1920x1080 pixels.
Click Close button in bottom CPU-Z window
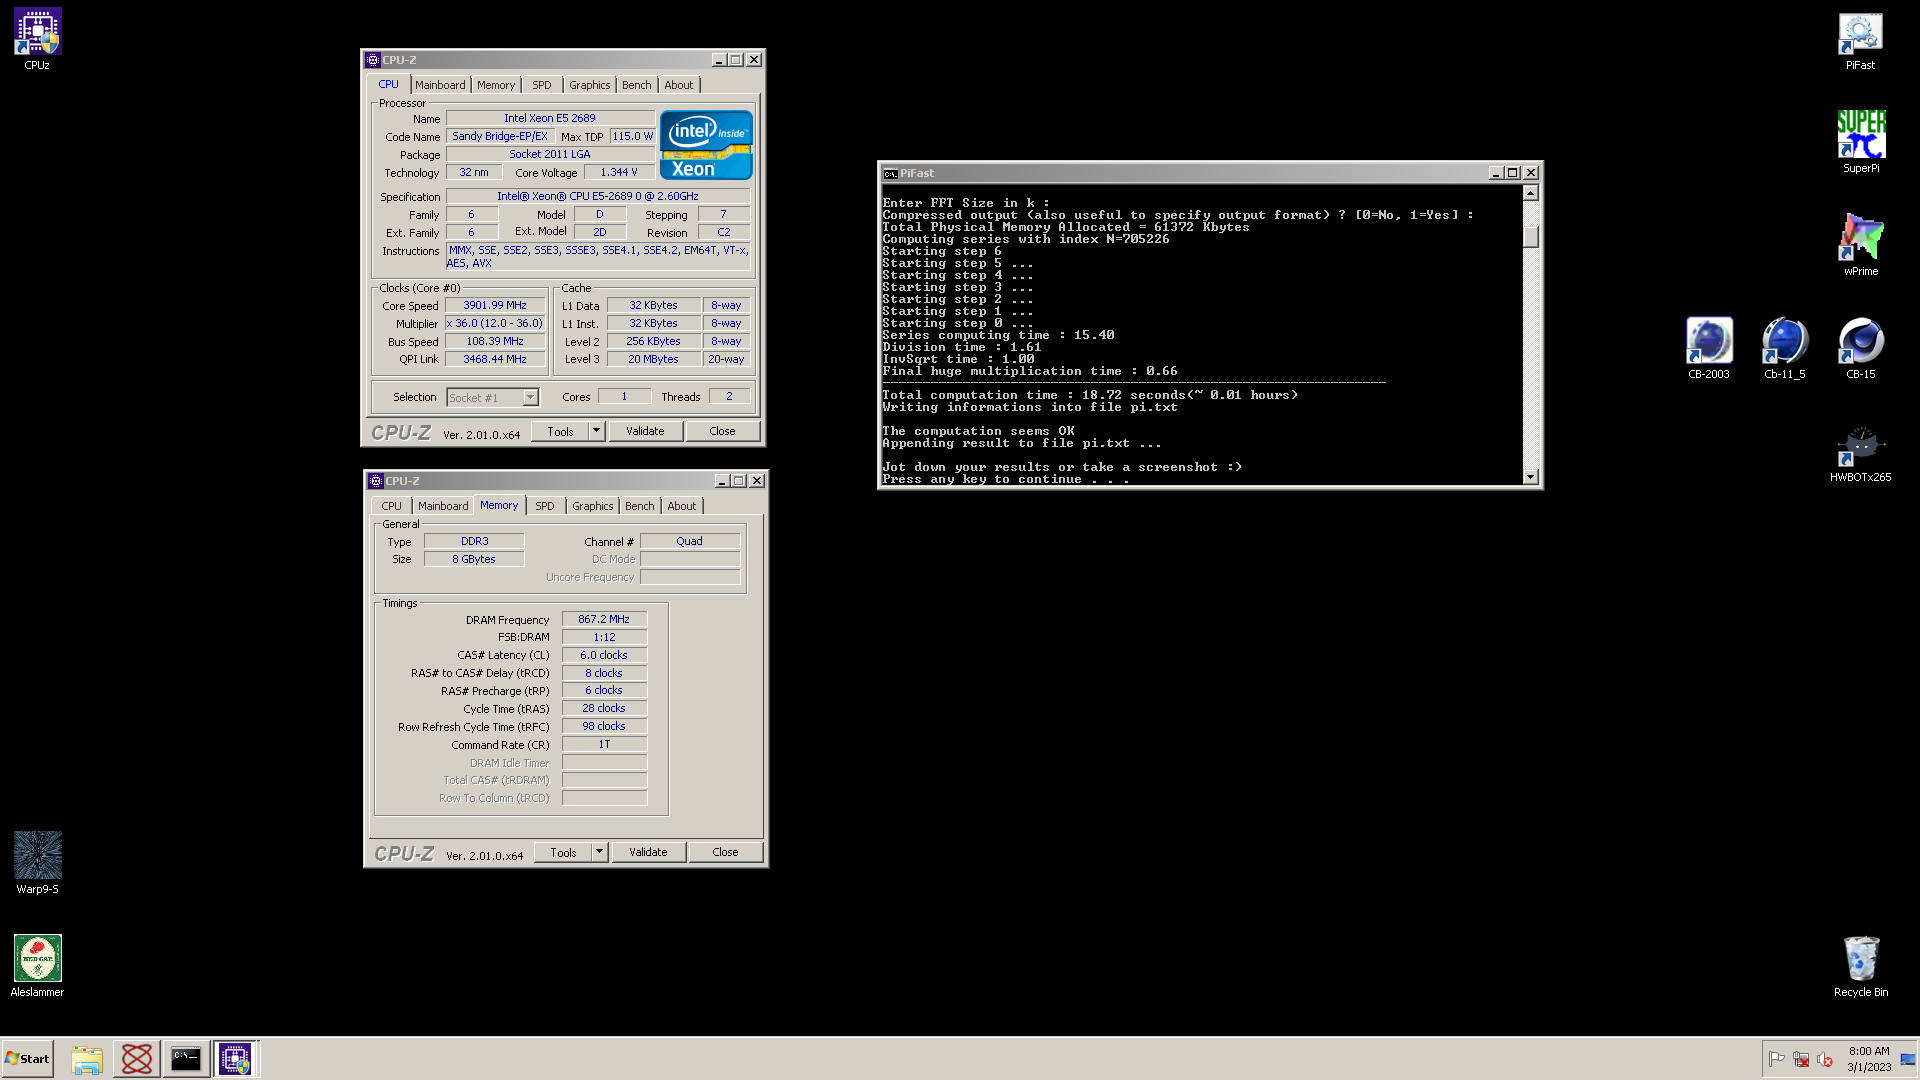(x=725, y=852)
